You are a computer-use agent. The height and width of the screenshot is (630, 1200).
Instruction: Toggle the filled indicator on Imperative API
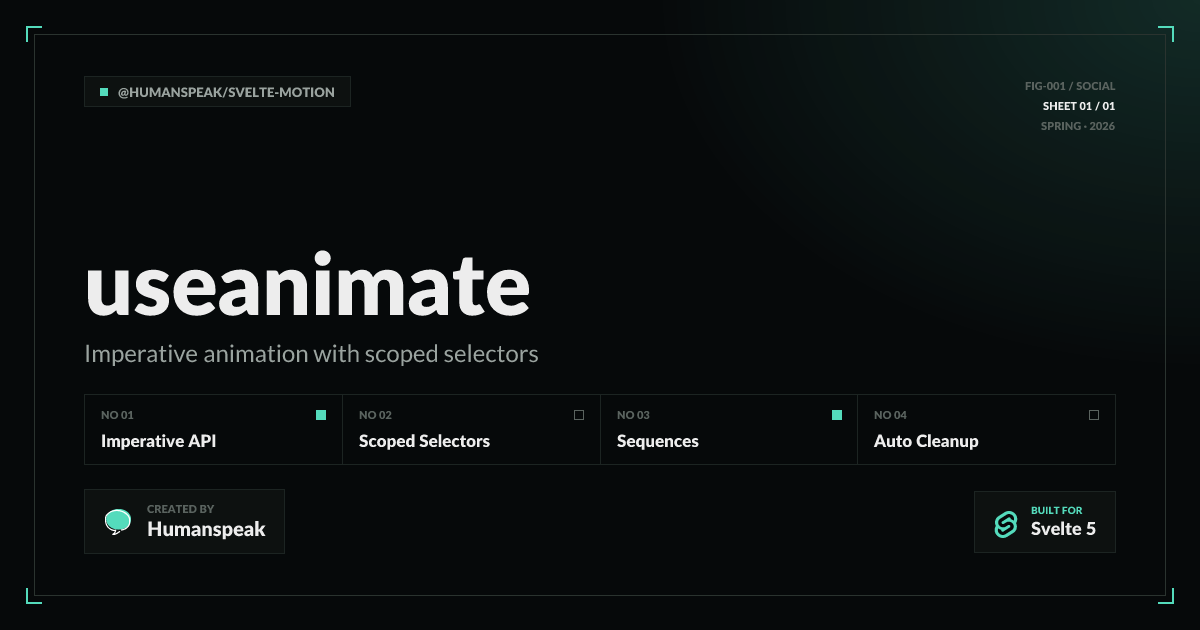click(x=321, y=415)
